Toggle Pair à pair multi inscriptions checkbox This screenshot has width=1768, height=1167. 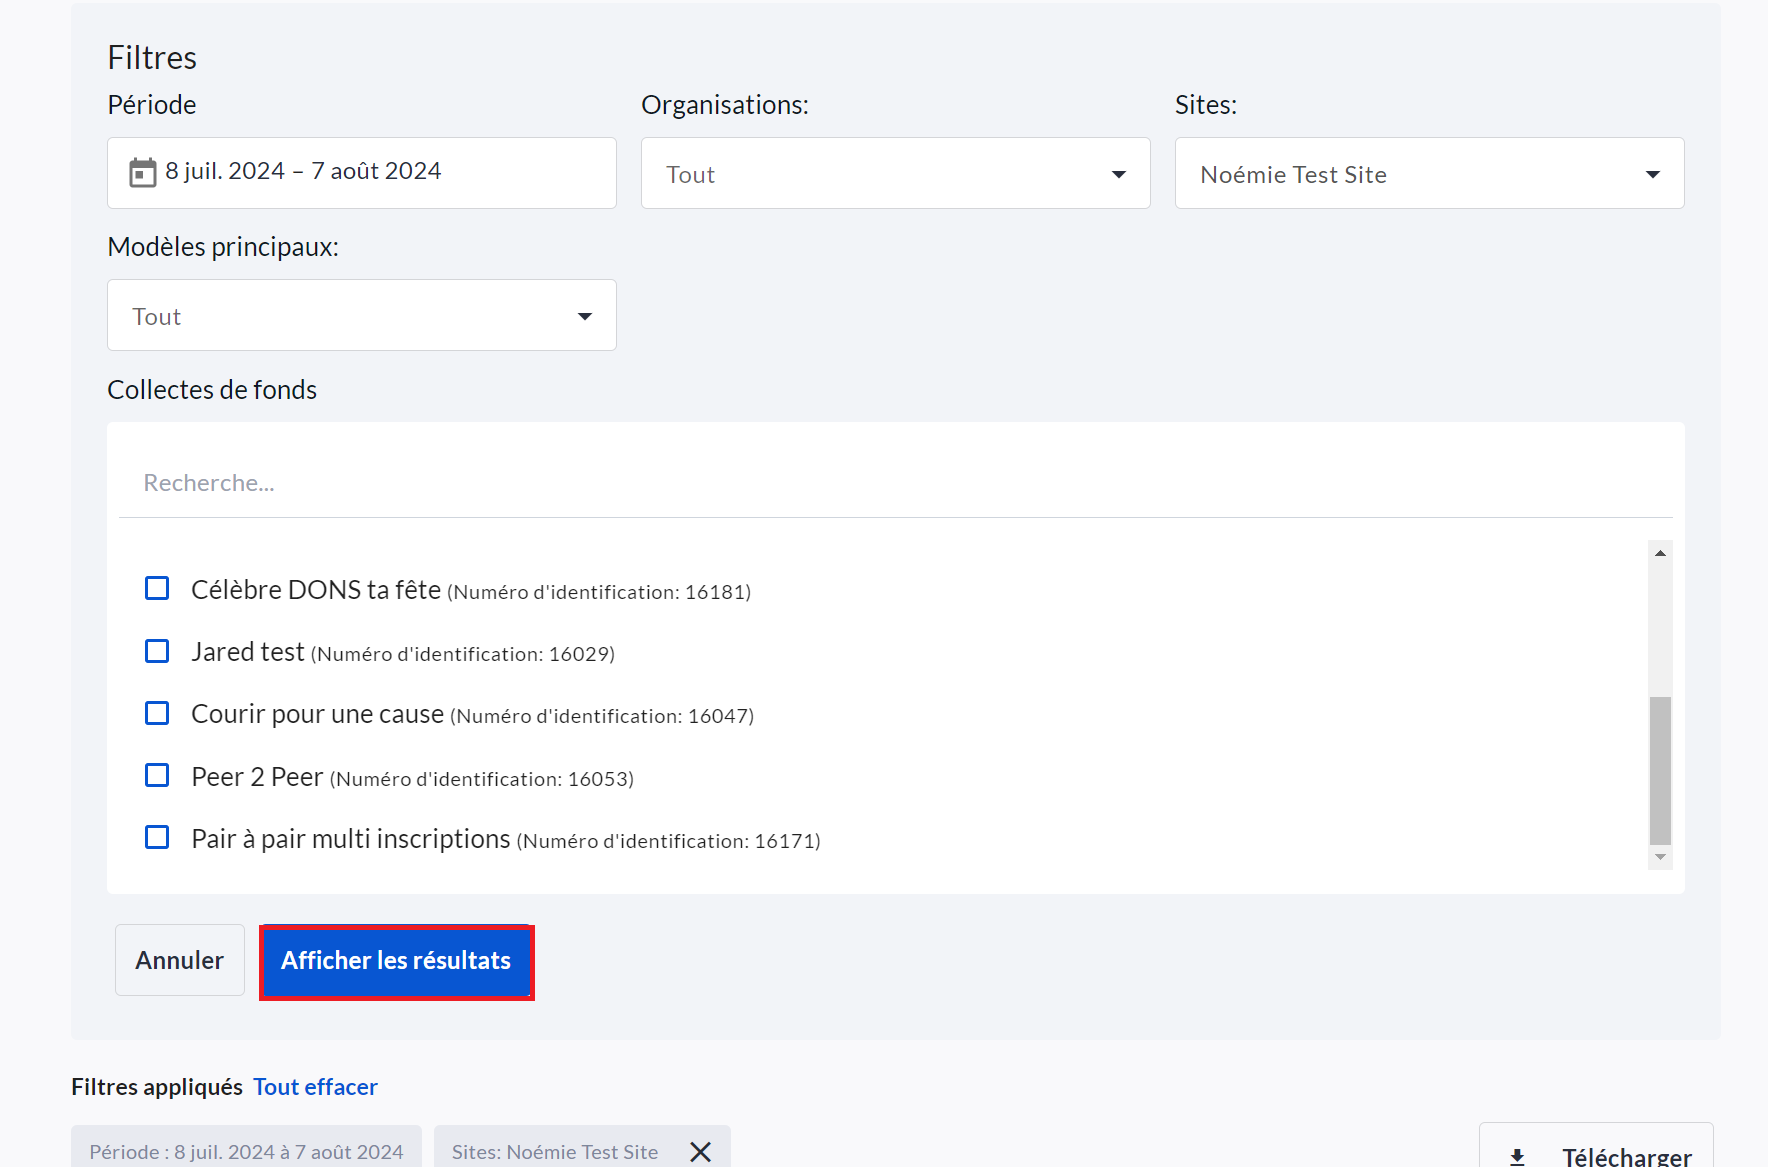click(157, 838)
